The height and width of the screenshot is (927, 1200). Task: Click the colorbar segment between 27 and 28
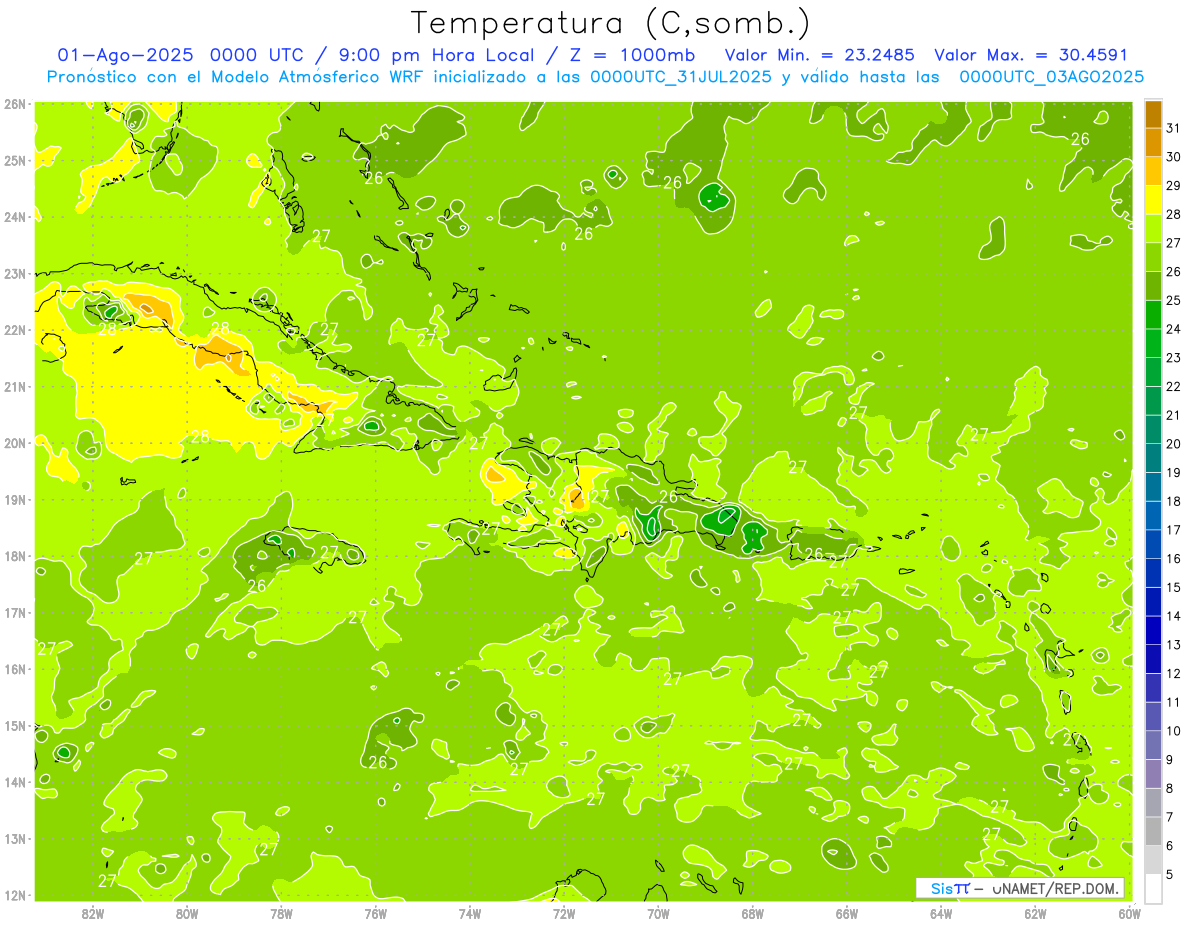tap(1153, 228)
